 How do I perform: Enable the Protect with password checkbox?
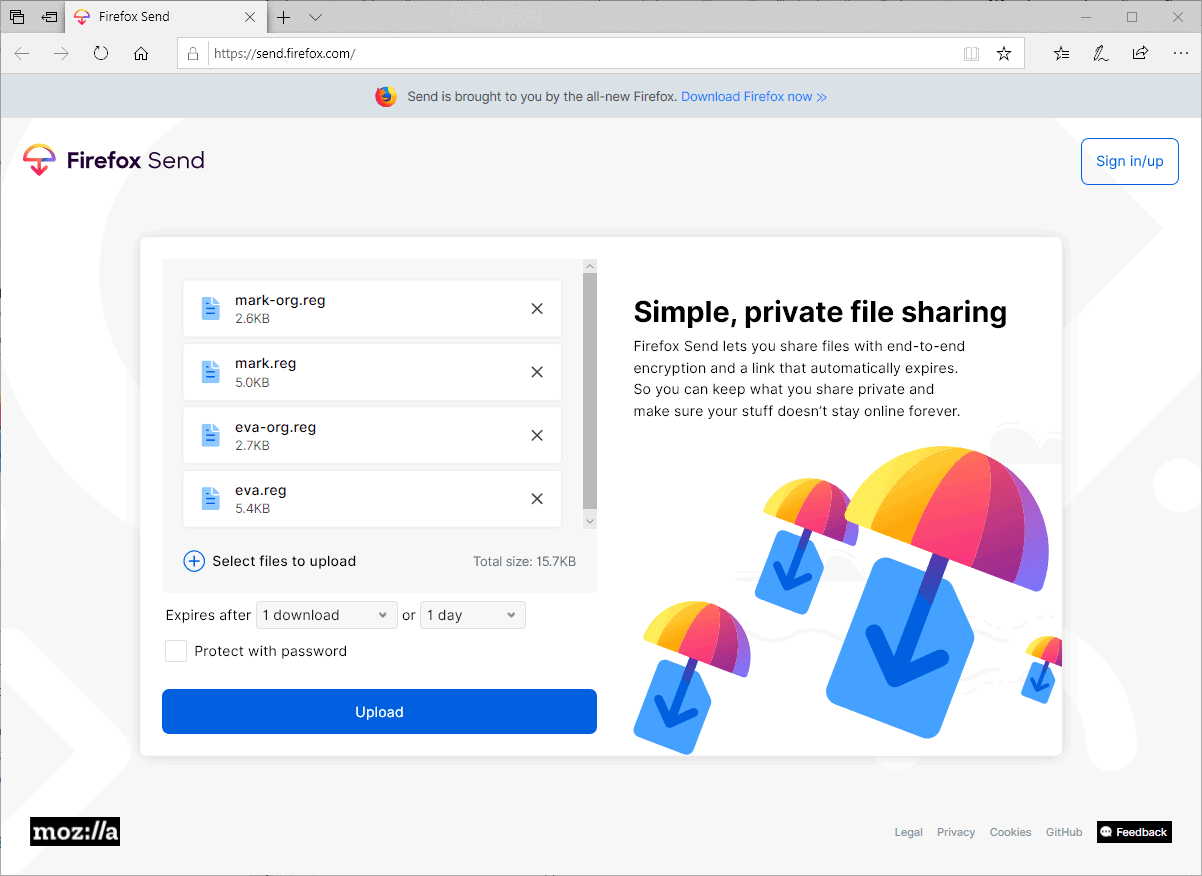[175, 651]
